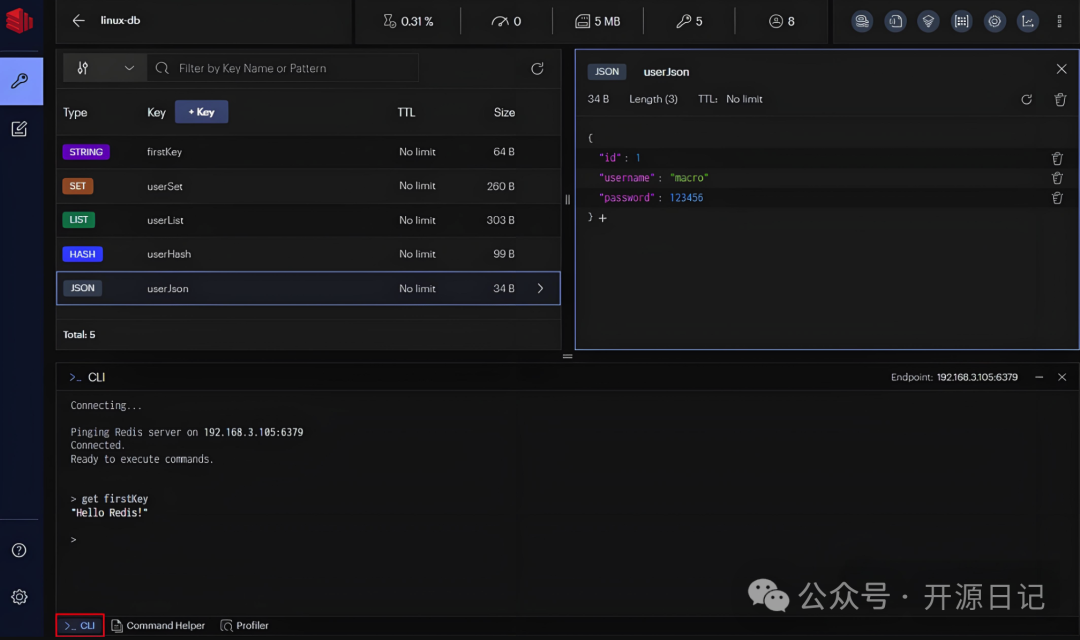Click the chevron on the userJson row

pos(540,288)
